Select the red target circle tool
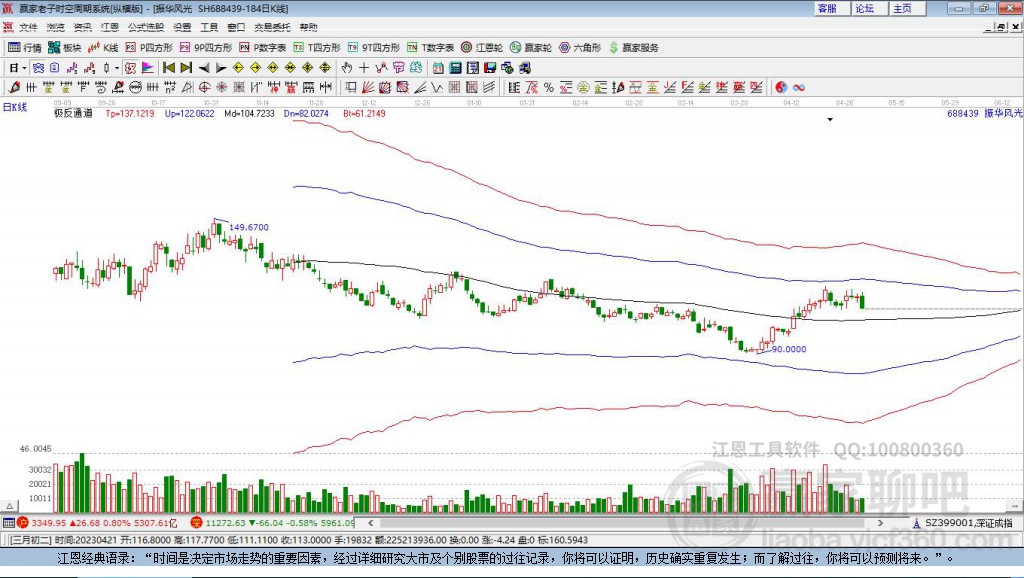The height and width of the screenshot is (578, 1024). pyautogui.click(x=204, y=88)
